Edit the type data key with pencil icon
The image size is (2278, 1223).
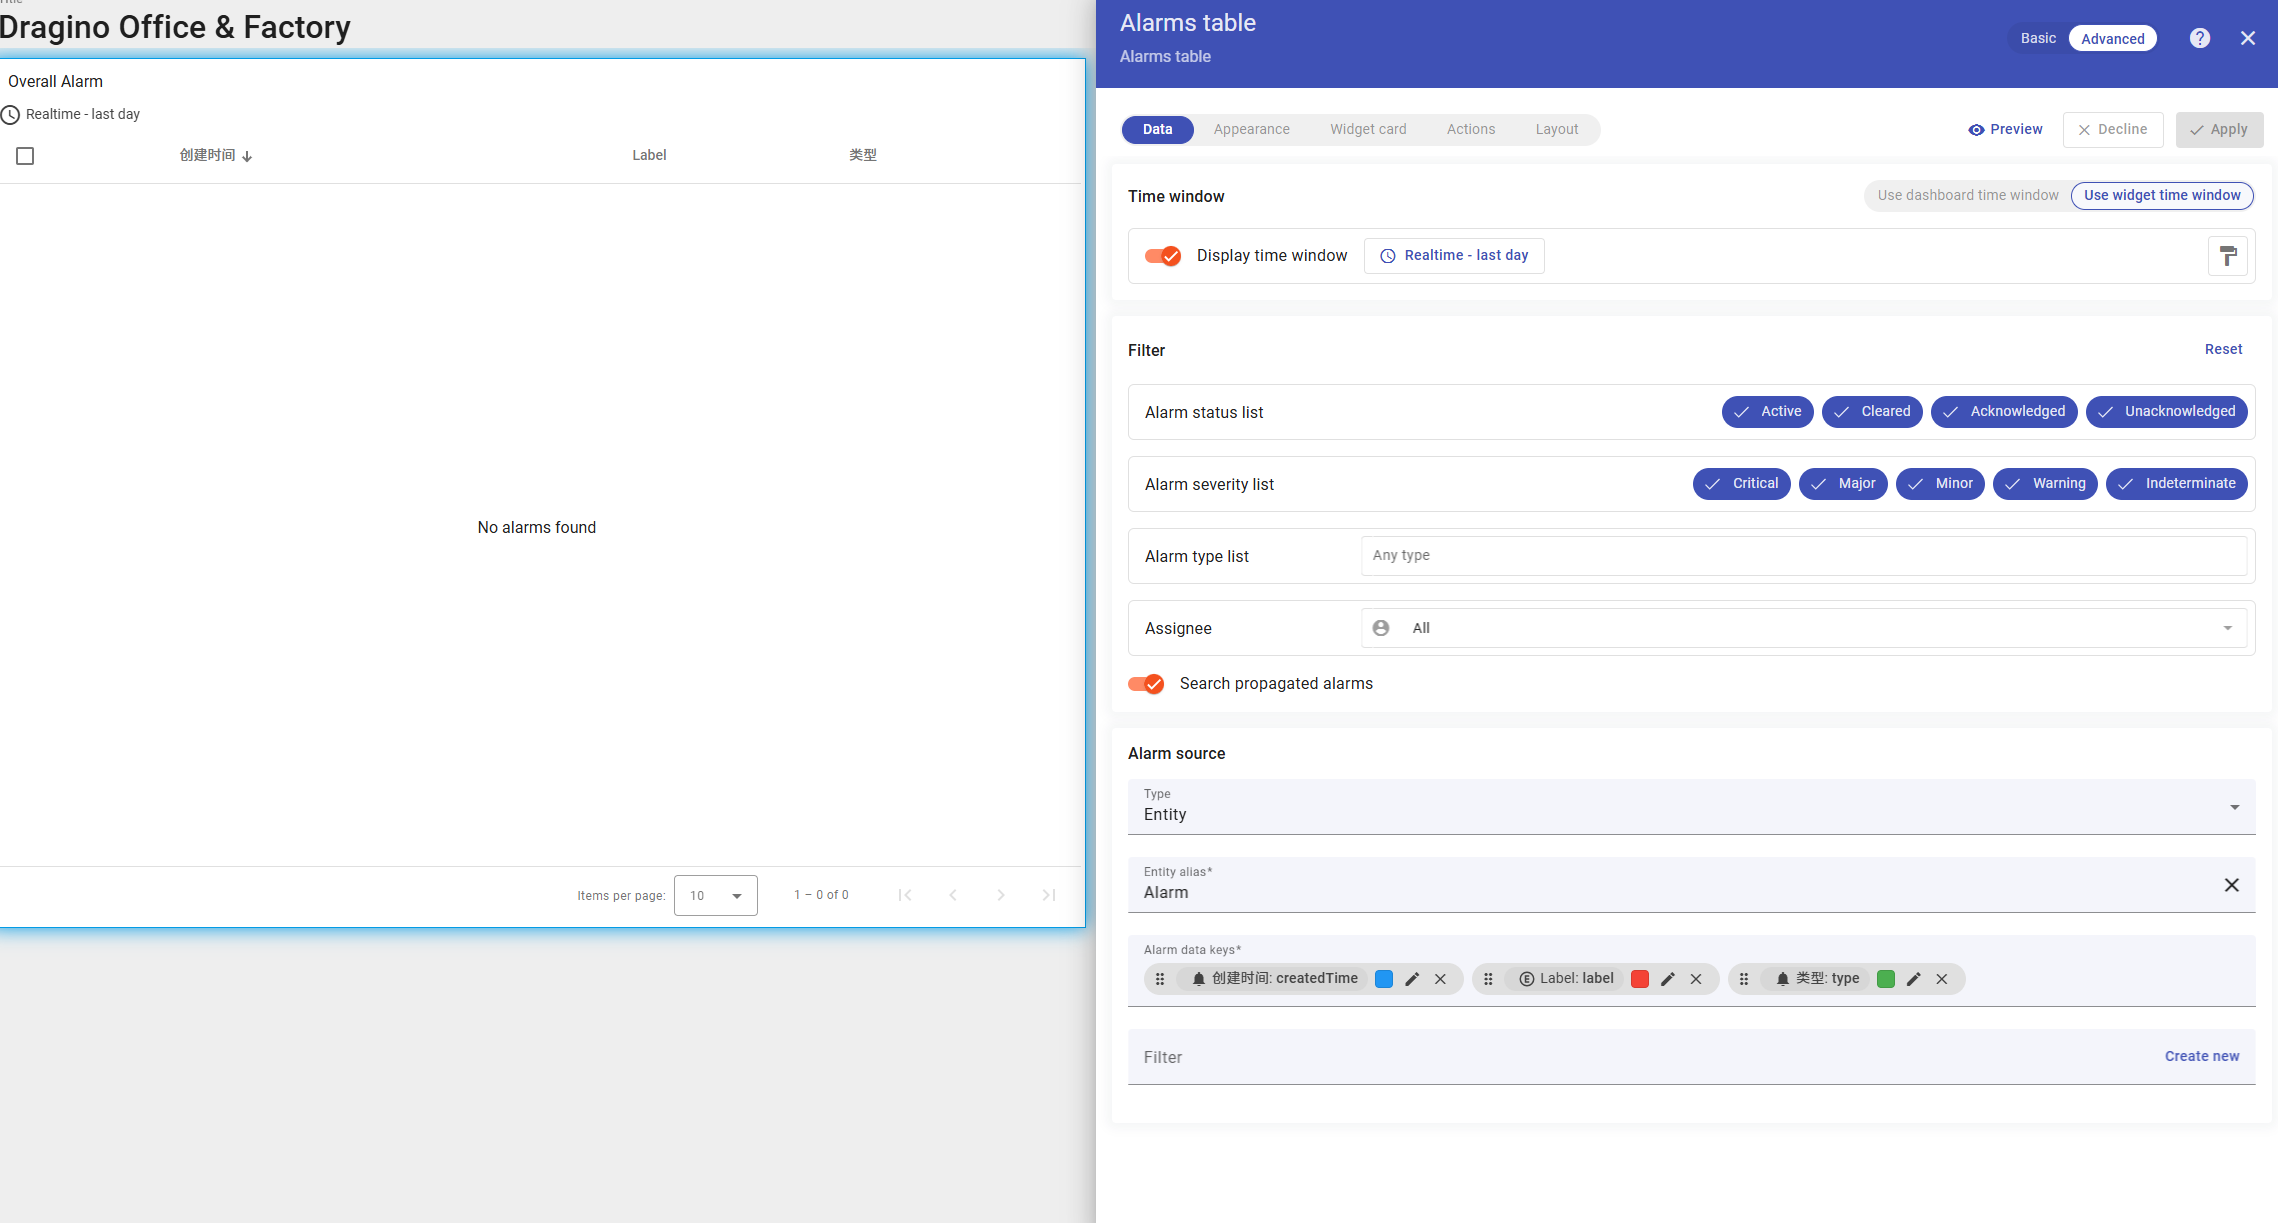[1913, 979]
